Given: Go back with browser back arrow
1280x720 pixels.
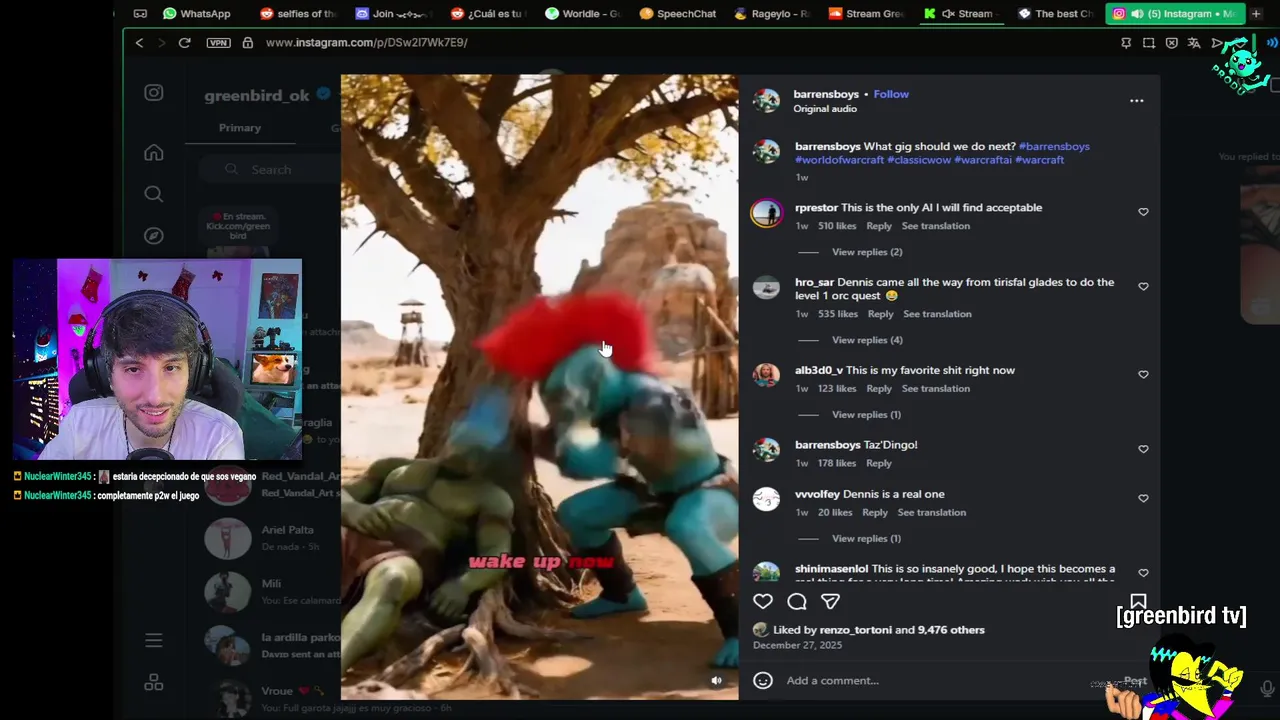Looking at the screenshot, I should (x=139, y=43).
